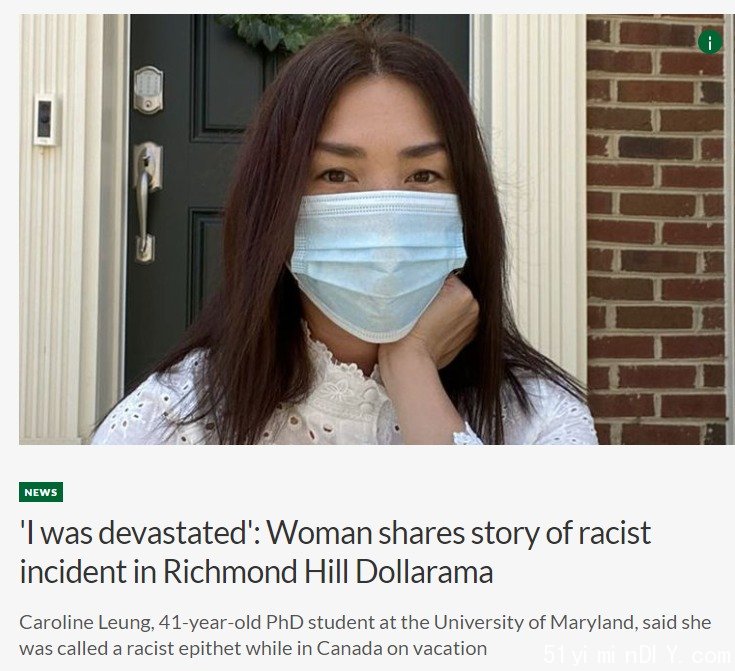The width and height of the screenshot is (735, 671).
Task: Click the green info icon on photo
Action: pyautogui.click(x=710, y=42)
